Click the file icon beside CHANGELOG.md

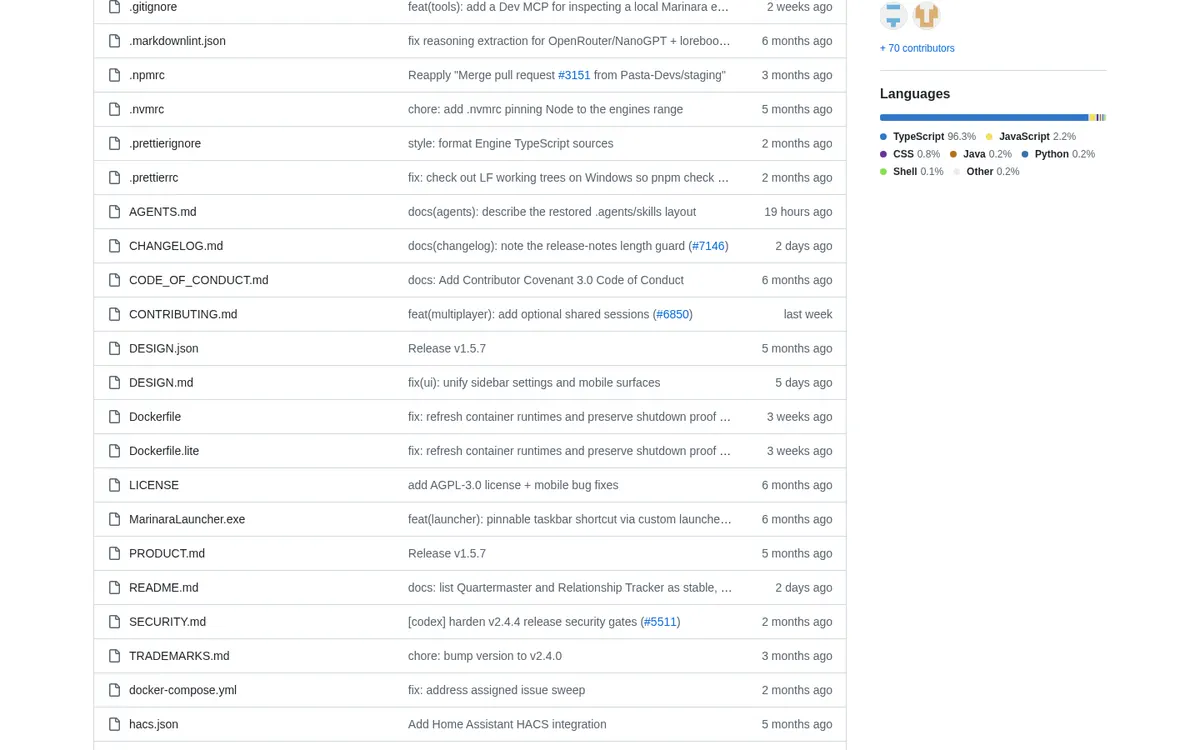(114, 246)
